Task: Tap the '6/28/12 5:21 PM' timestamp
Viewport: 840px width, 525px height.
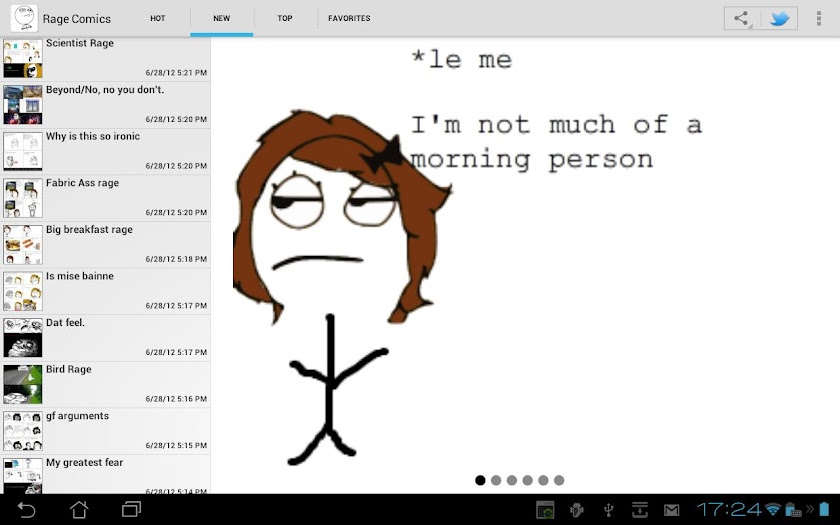Action: tap(176, 72)
